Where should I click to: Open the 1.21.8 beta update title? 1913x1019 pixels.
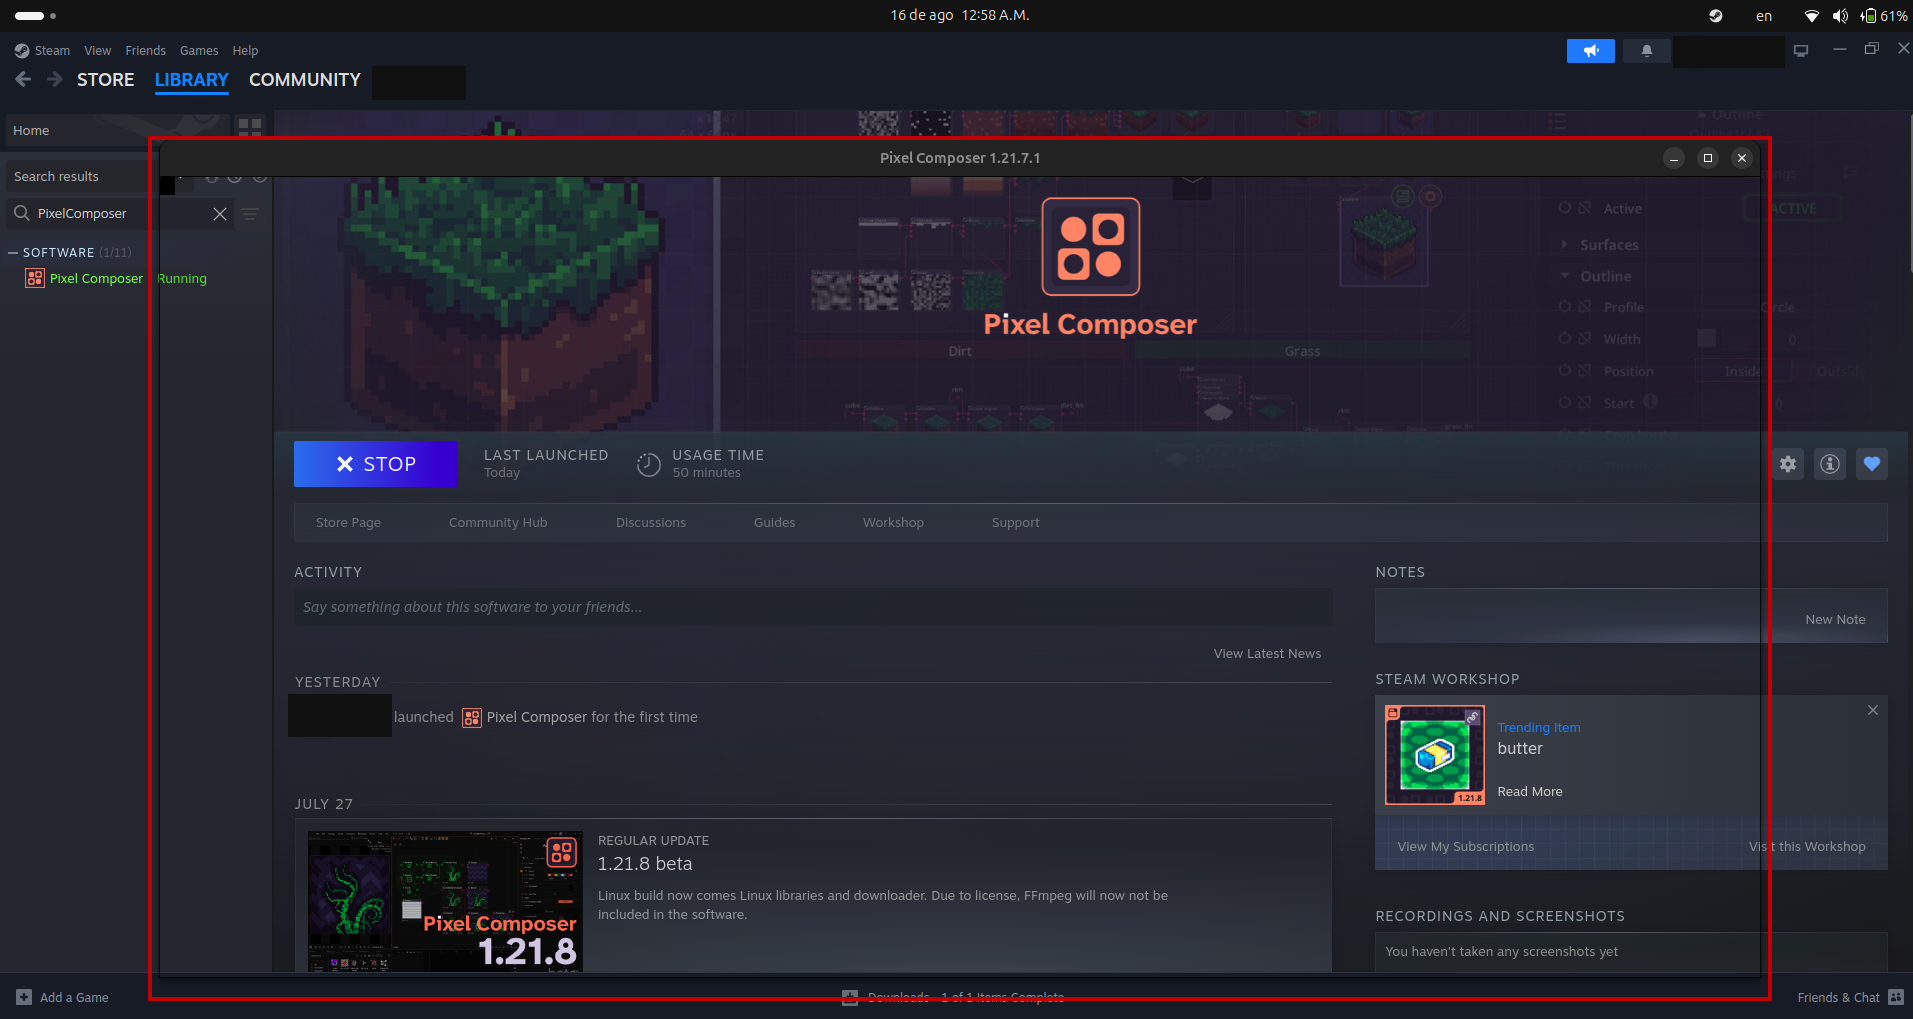point(645,864)
